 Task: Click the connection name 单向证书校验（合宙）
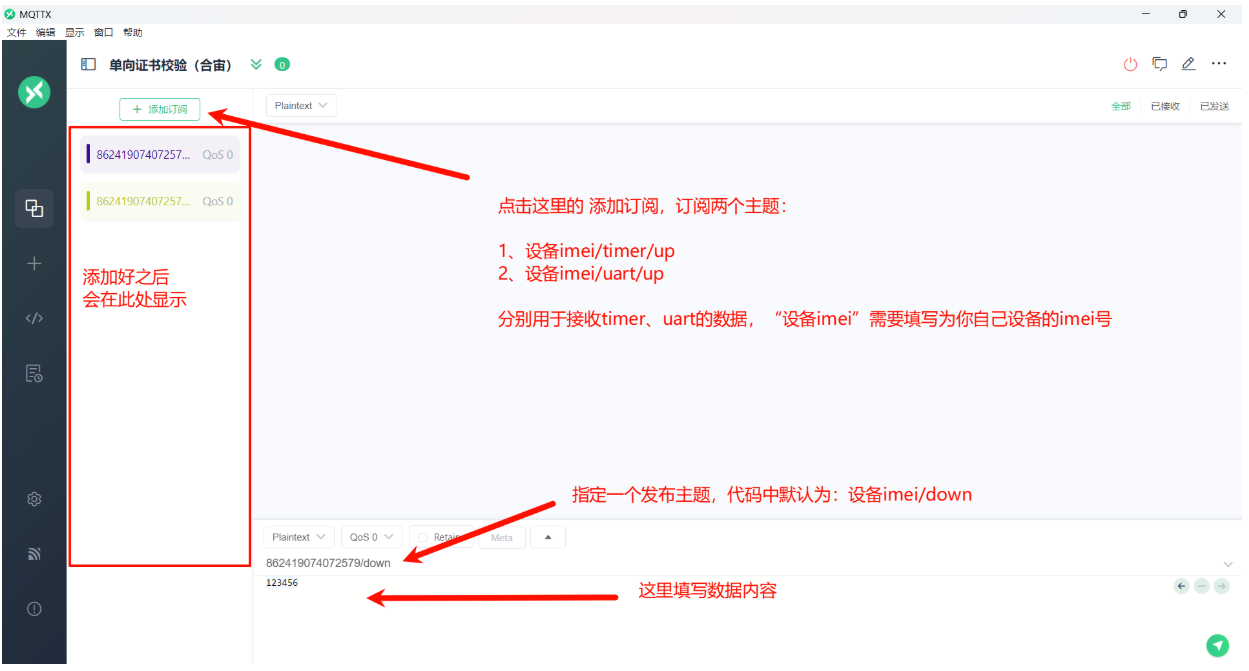click(170, 65)
